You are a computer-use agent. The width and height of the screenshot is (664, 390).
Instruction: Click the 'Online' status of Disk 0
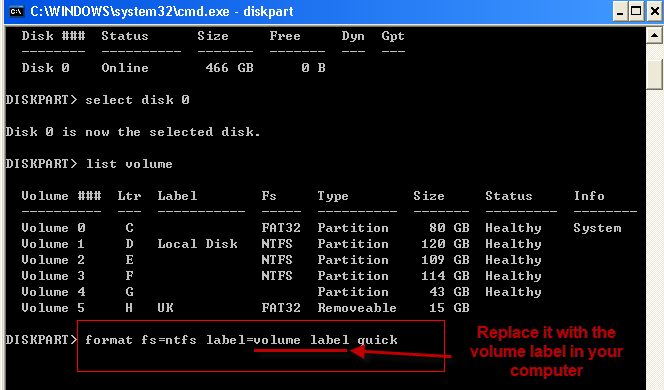point(125,68)
